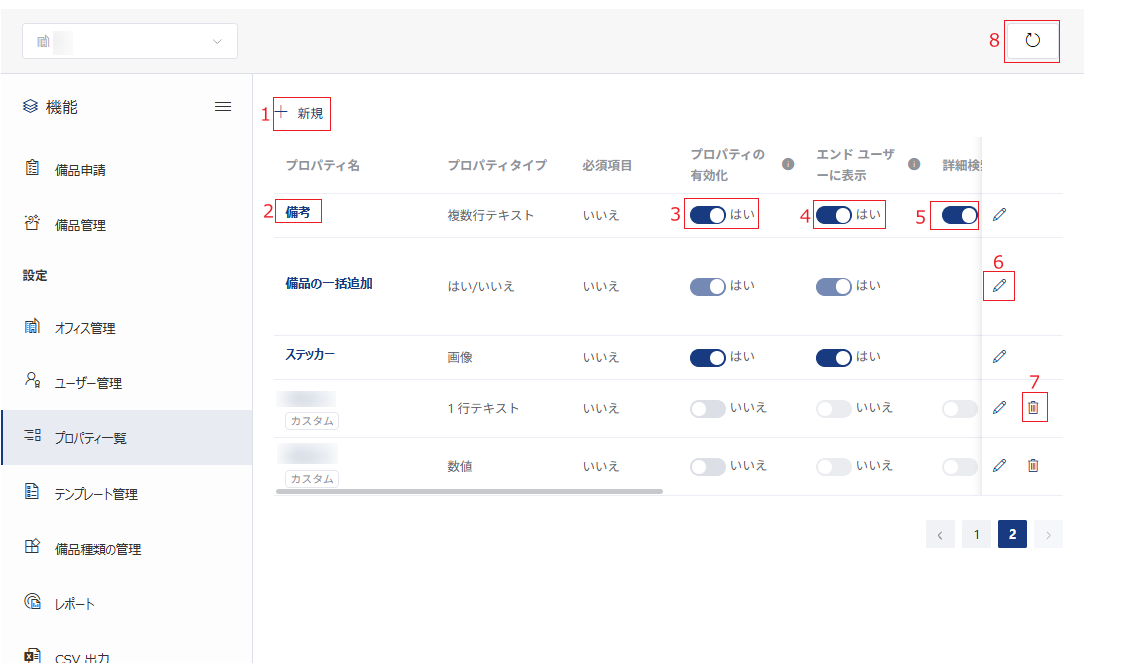Go to ユーザー管理 in the sidebar
This screenshot has height=667, width=1132.
click(x=88, y=383)
